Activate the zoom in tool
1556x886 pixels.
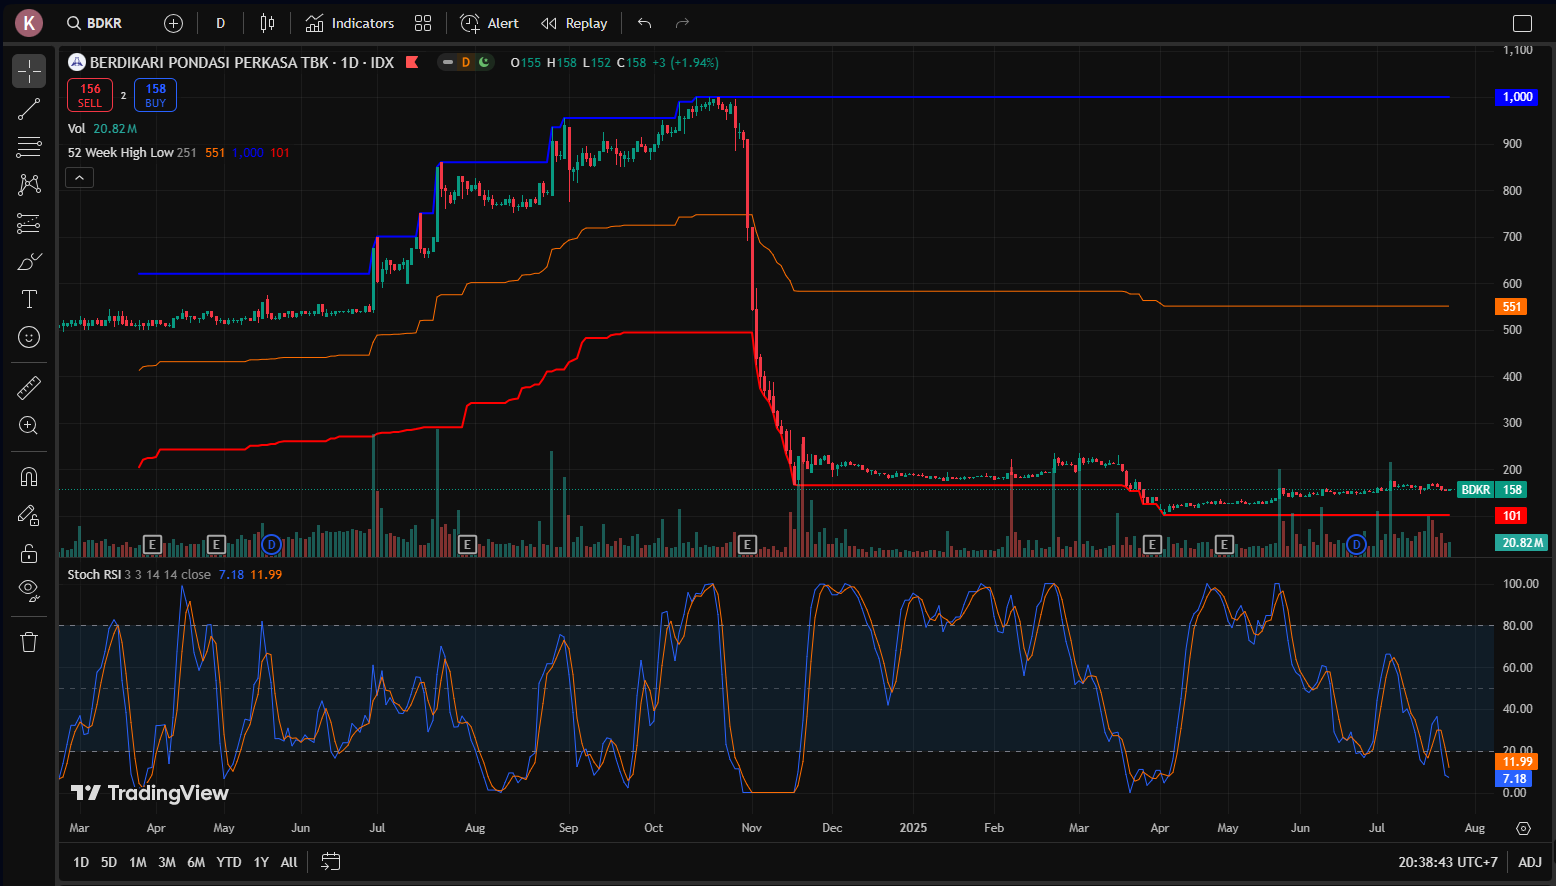(29, 425)
